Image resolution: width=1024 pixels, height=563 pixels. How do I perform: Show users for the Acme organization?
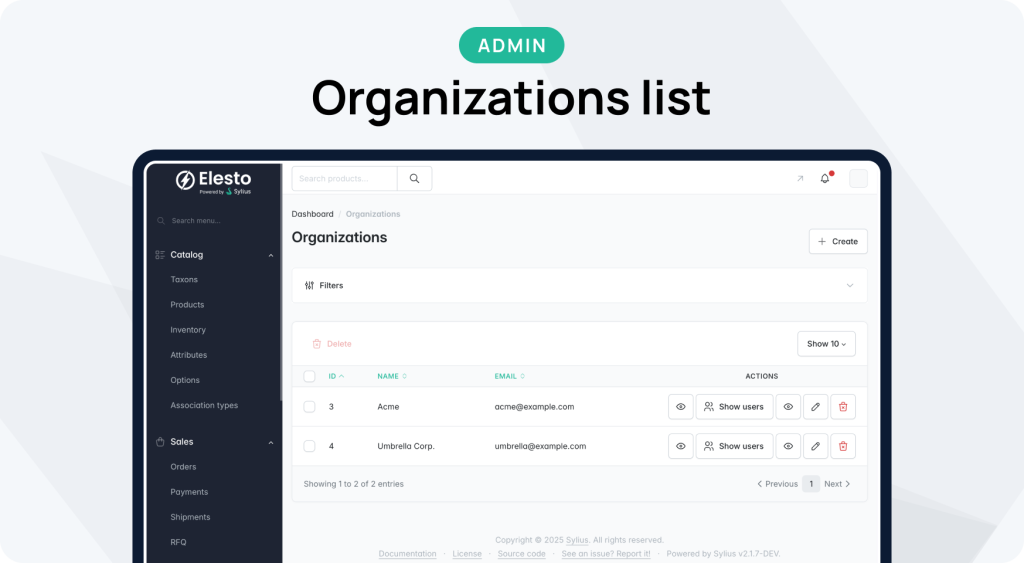734,407
